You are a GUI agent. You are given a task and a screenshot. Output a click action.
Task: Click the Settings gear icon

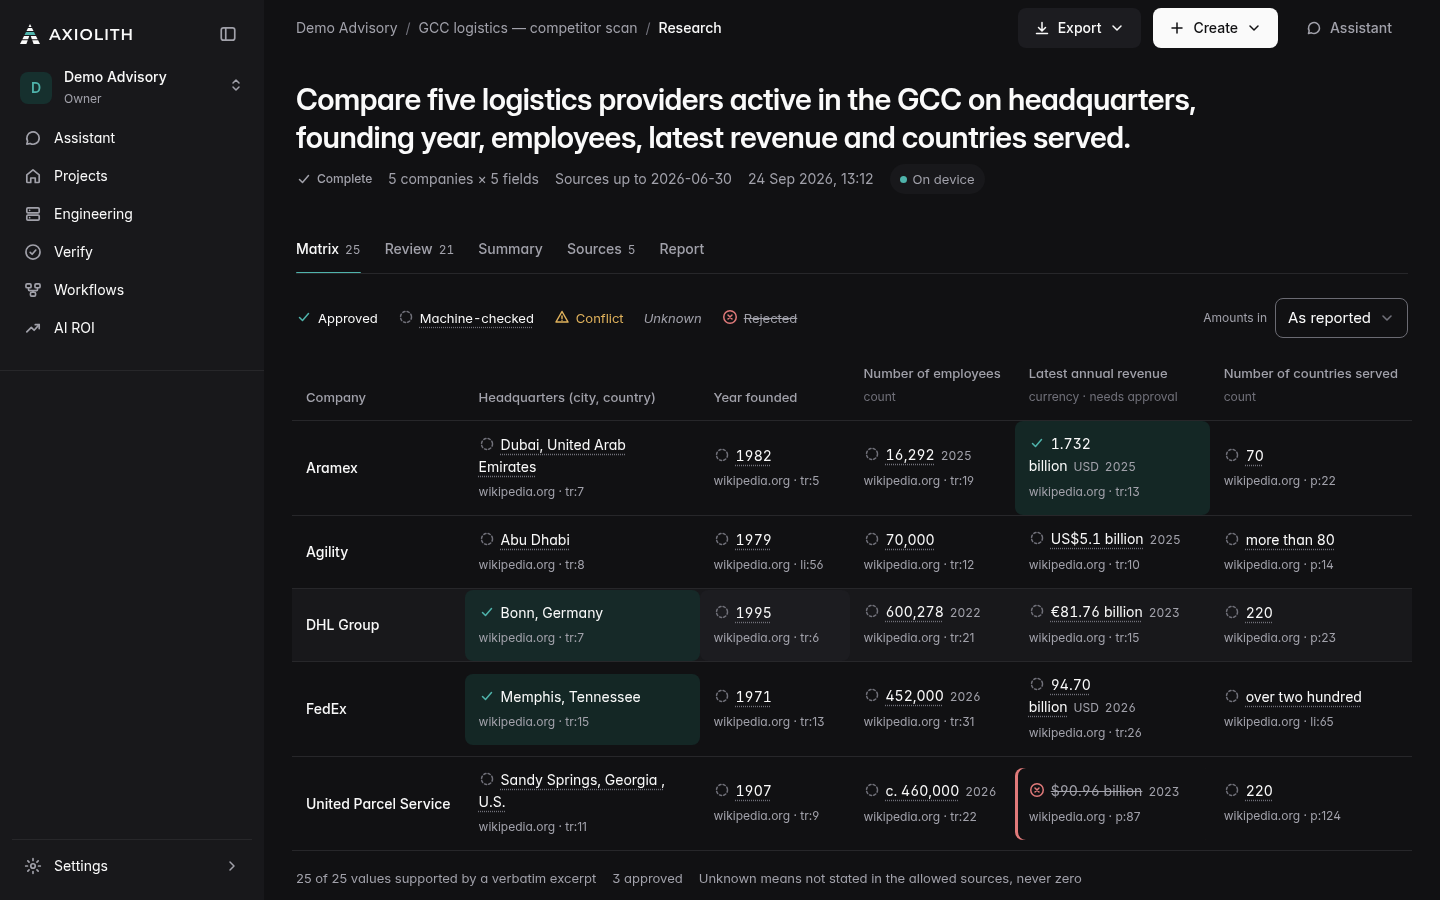(x=33, y=866)
